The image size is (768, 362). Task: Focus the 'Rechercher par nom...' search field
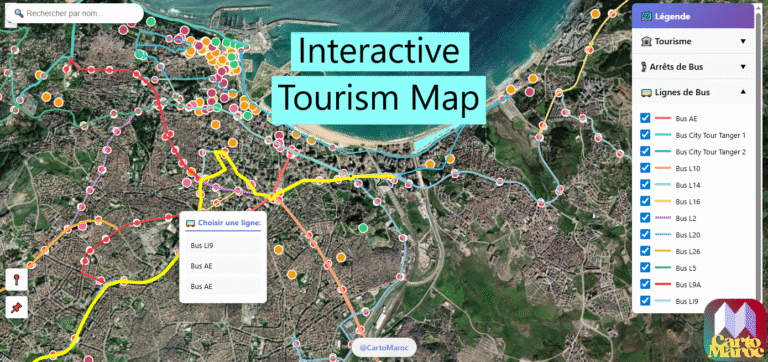pyautogui.click(x=74, y=14)
